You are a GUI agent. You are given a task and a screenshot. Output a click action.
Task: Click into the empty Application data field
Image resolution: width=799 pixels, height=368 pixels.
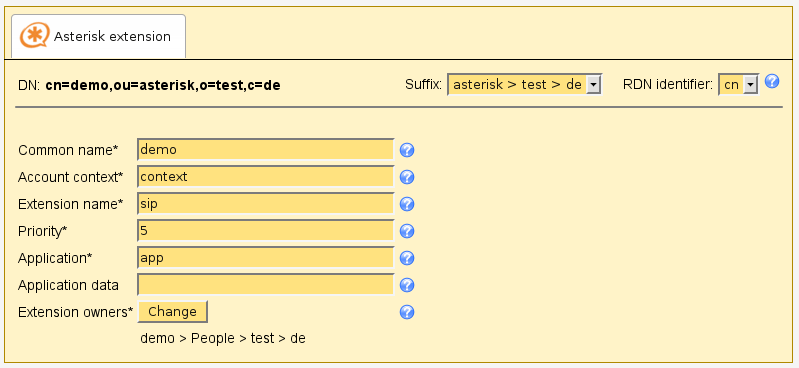click(x=265, y=284)
